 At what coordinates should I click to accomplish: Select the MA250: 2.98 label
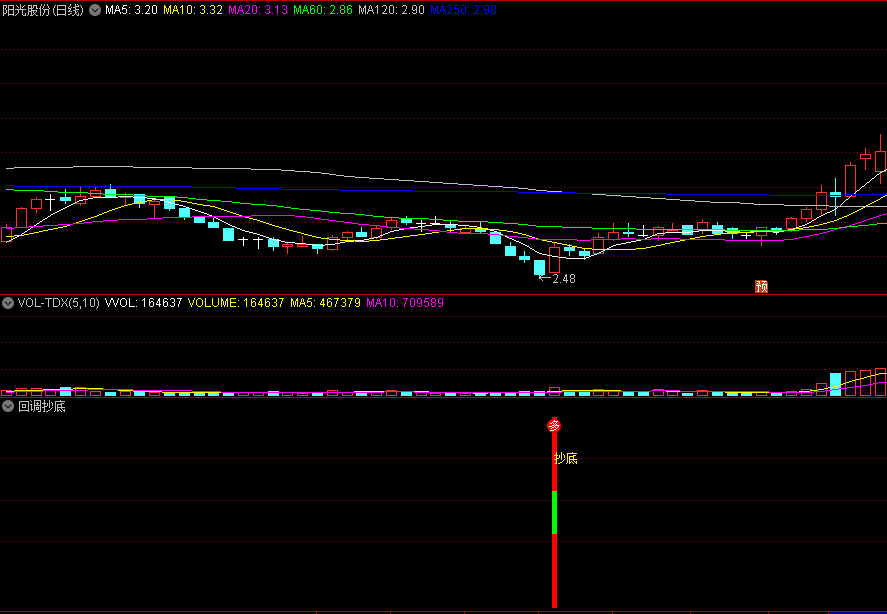pos(463,10)
